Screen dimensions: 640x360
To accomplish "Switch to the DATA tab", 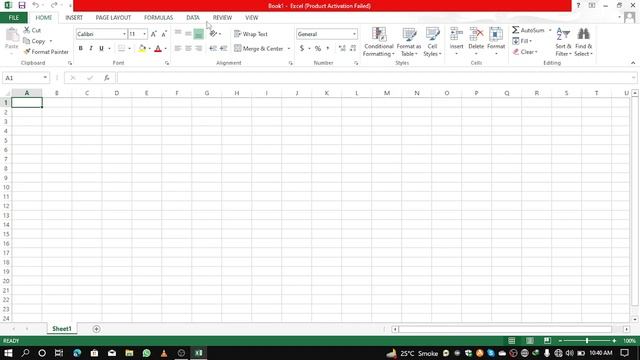I will [x=193, y=18].
